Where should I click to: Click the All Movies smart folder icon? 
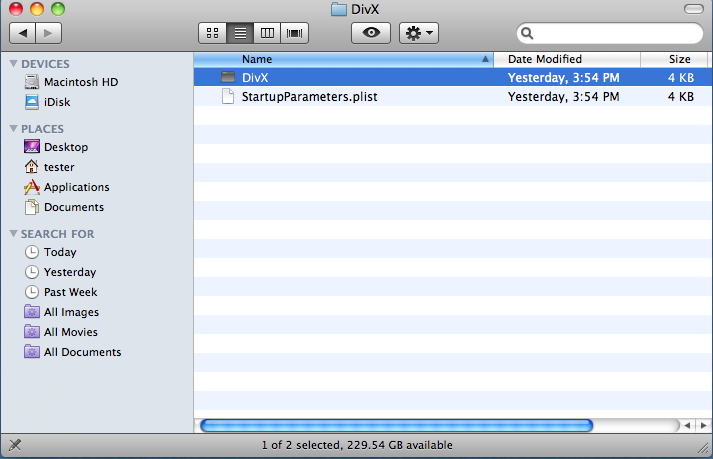(32, 332)
